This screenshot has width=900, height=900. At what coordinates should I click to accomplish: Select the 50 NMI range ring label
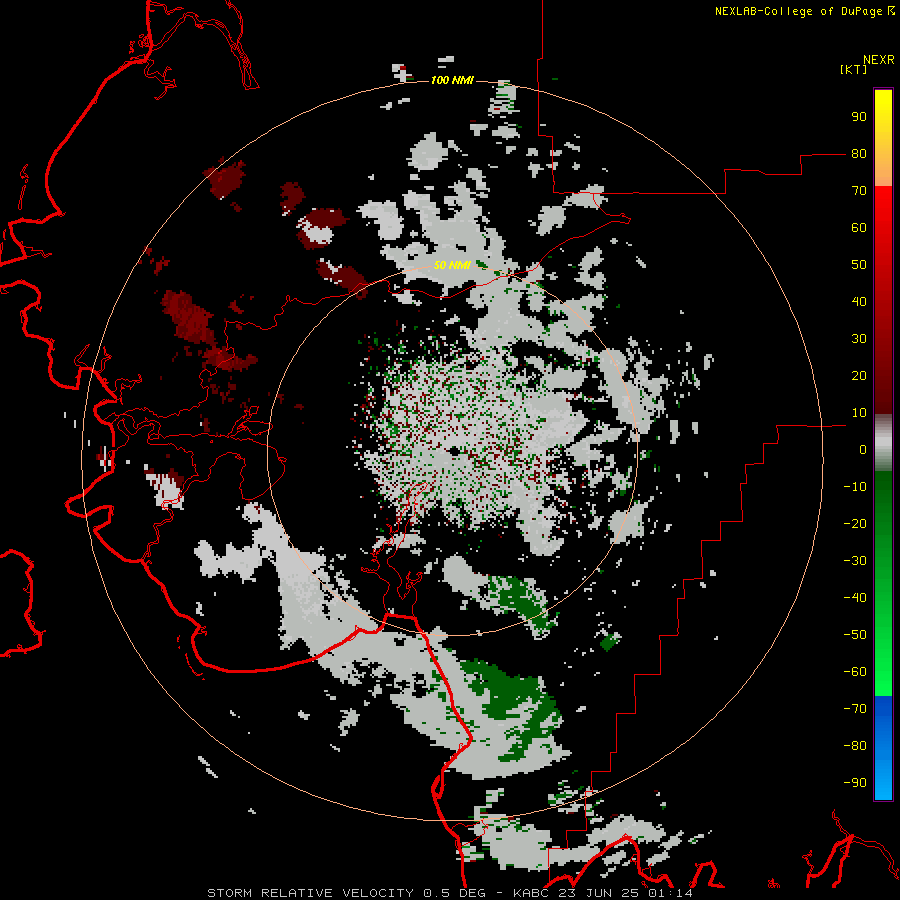pyautogui.click(x=452, y=265)
